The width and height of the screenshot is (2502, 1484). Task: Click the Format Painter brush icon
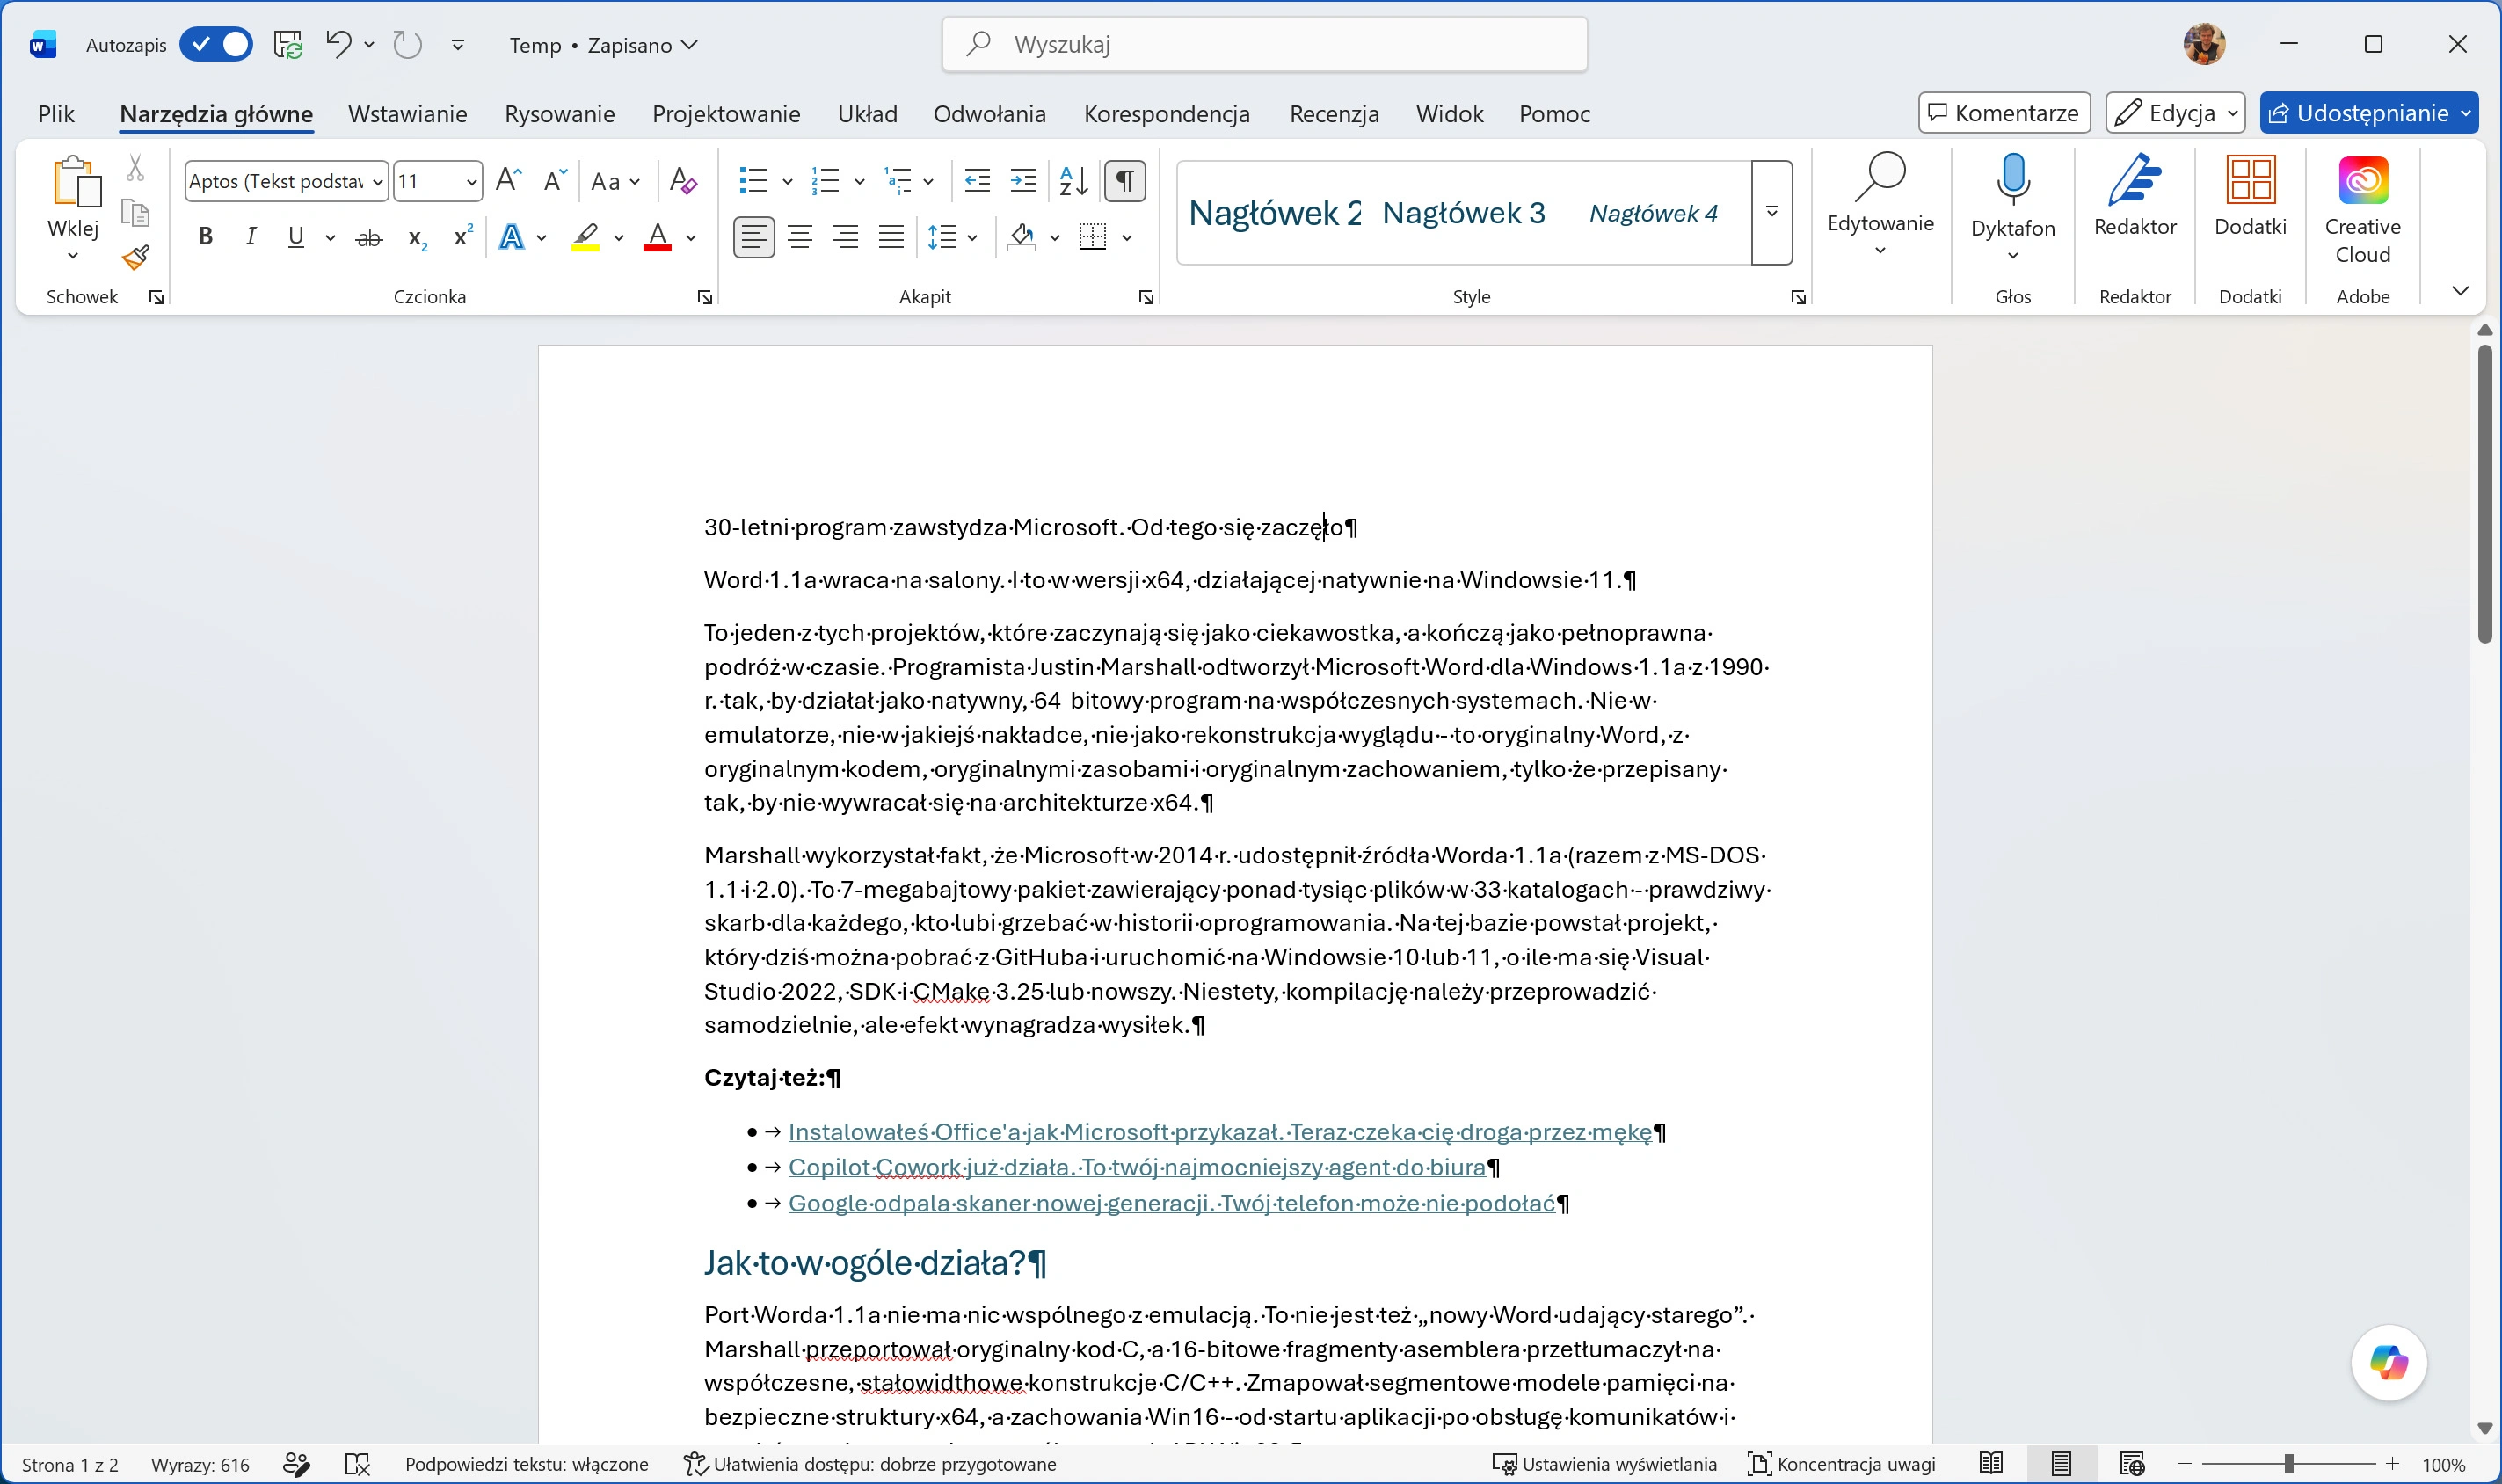pyautogui.click(x=136, y=258)
